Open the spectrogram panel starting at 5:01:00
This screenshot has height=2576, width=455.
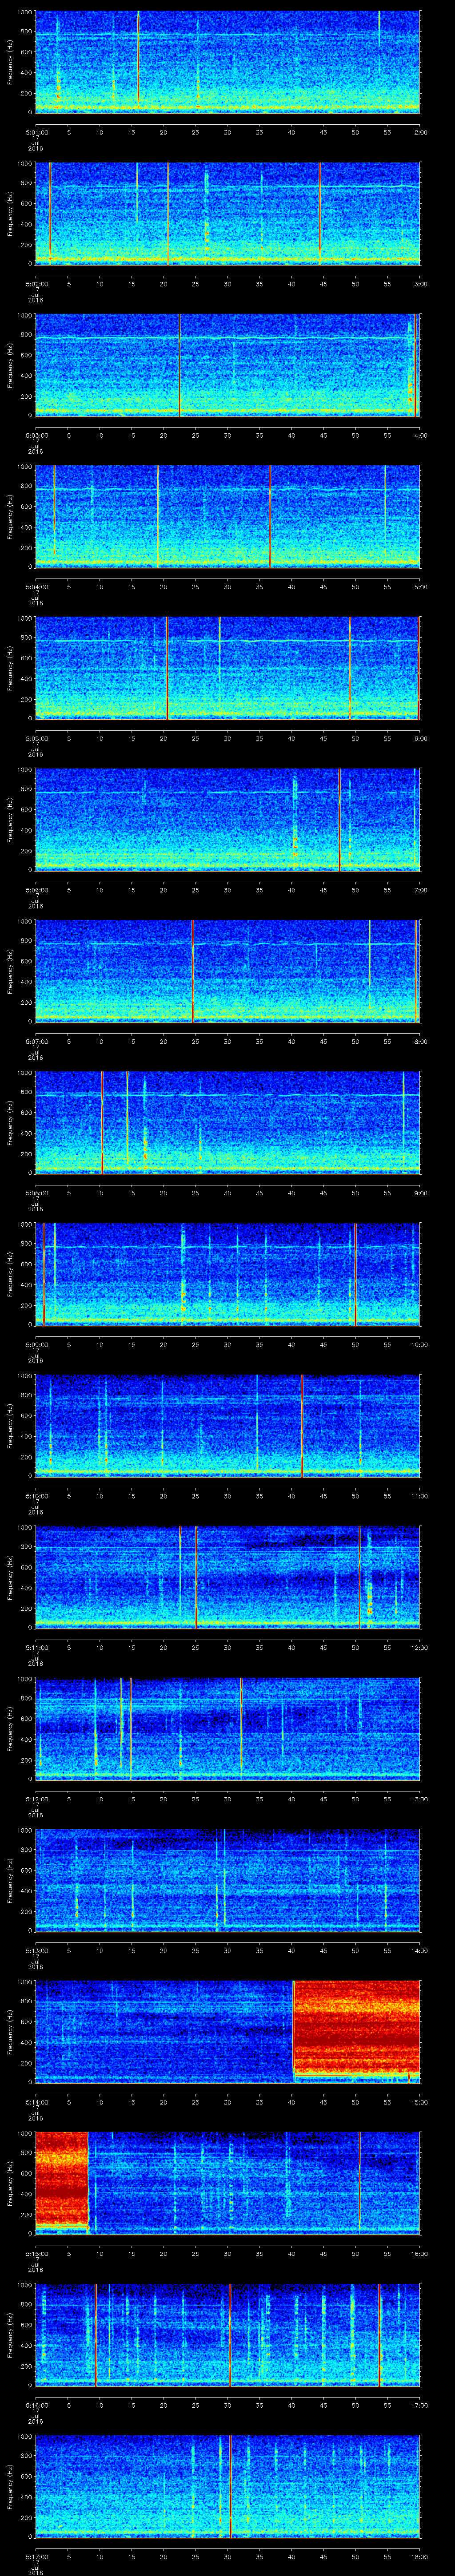click(227, 62)
